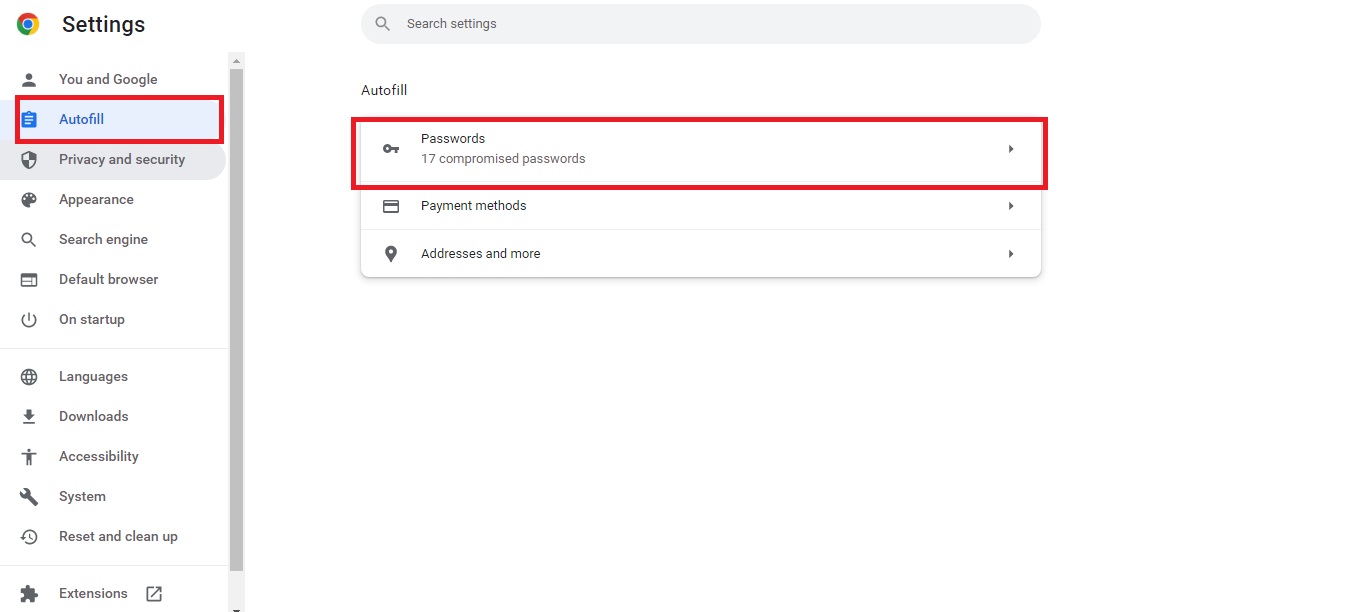Click the Privacy and security shield icon
This screenshot has height=612, width=1361.
(30, 158)
